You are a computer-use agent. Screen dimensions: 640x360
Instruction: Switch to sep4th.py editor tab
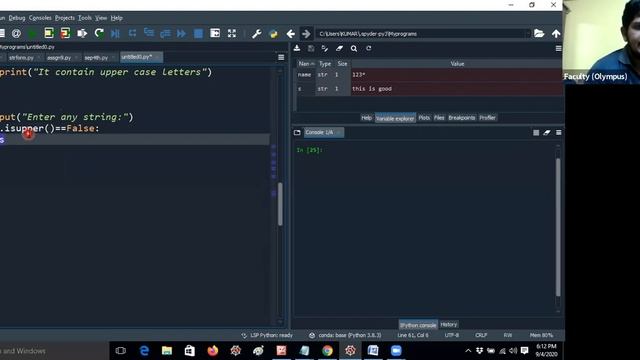coord(100,58)
